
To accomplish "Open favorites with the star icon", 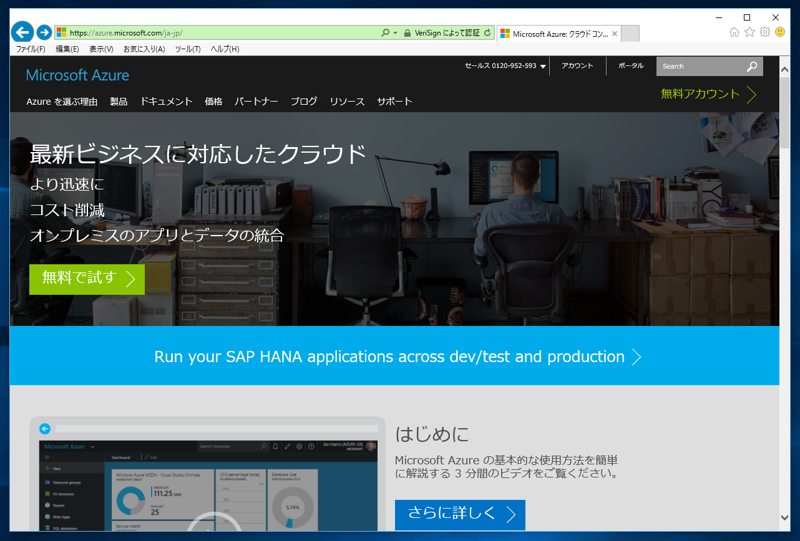I will click(x=749, y=32).
